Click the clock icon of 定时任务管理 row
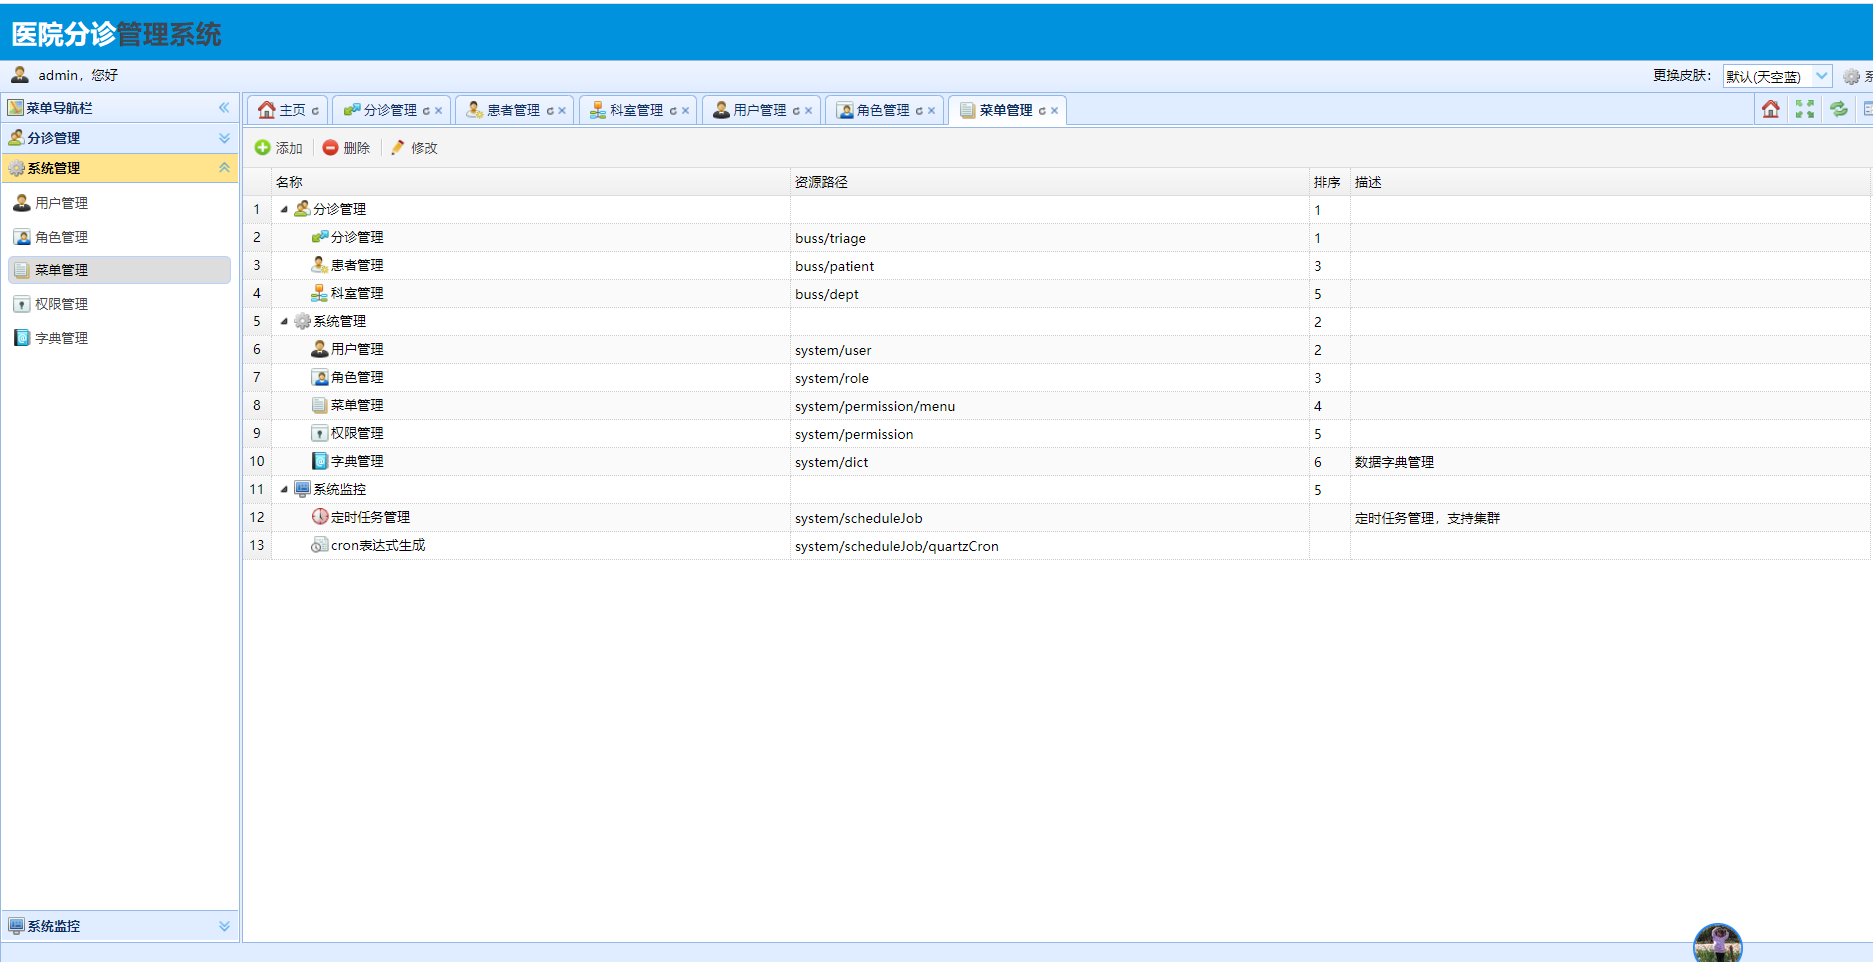 pos(320,517)
